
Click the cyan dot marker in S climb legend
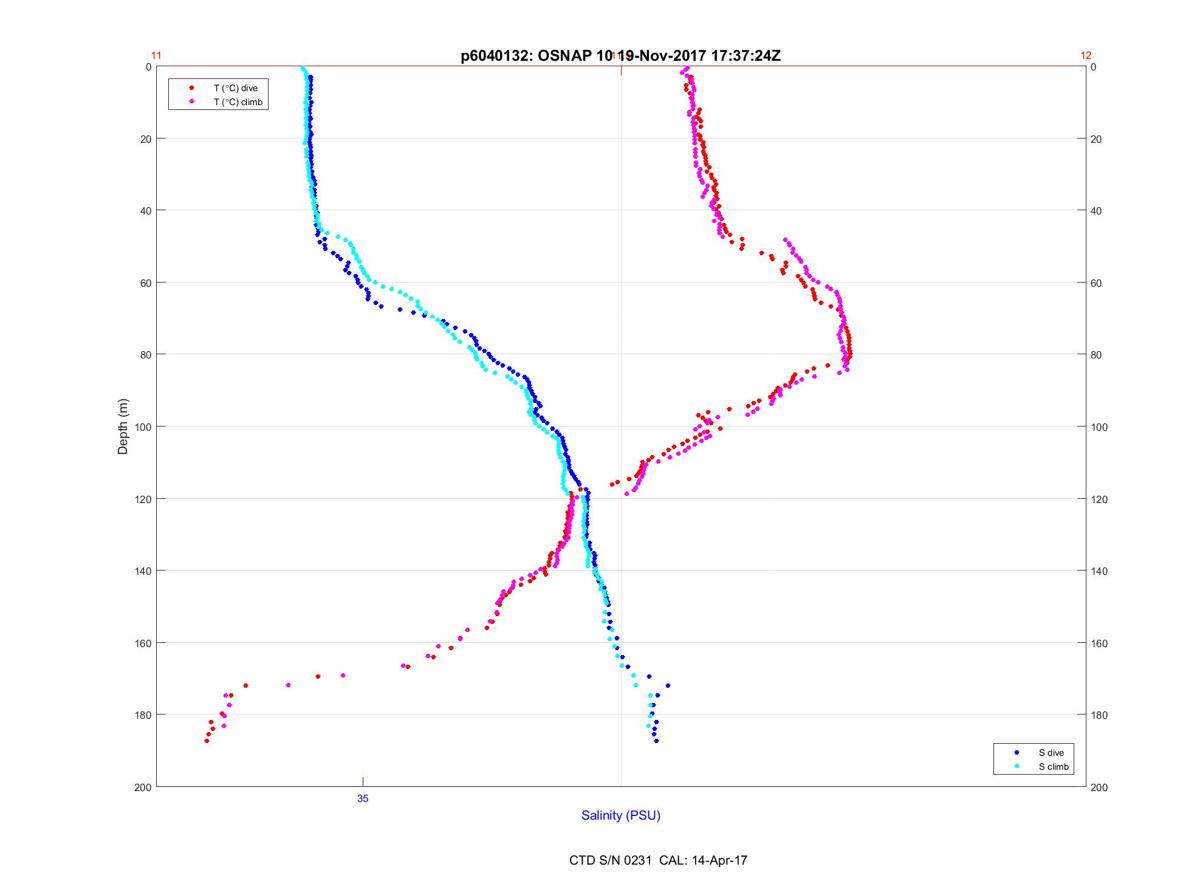[1016, 766]
